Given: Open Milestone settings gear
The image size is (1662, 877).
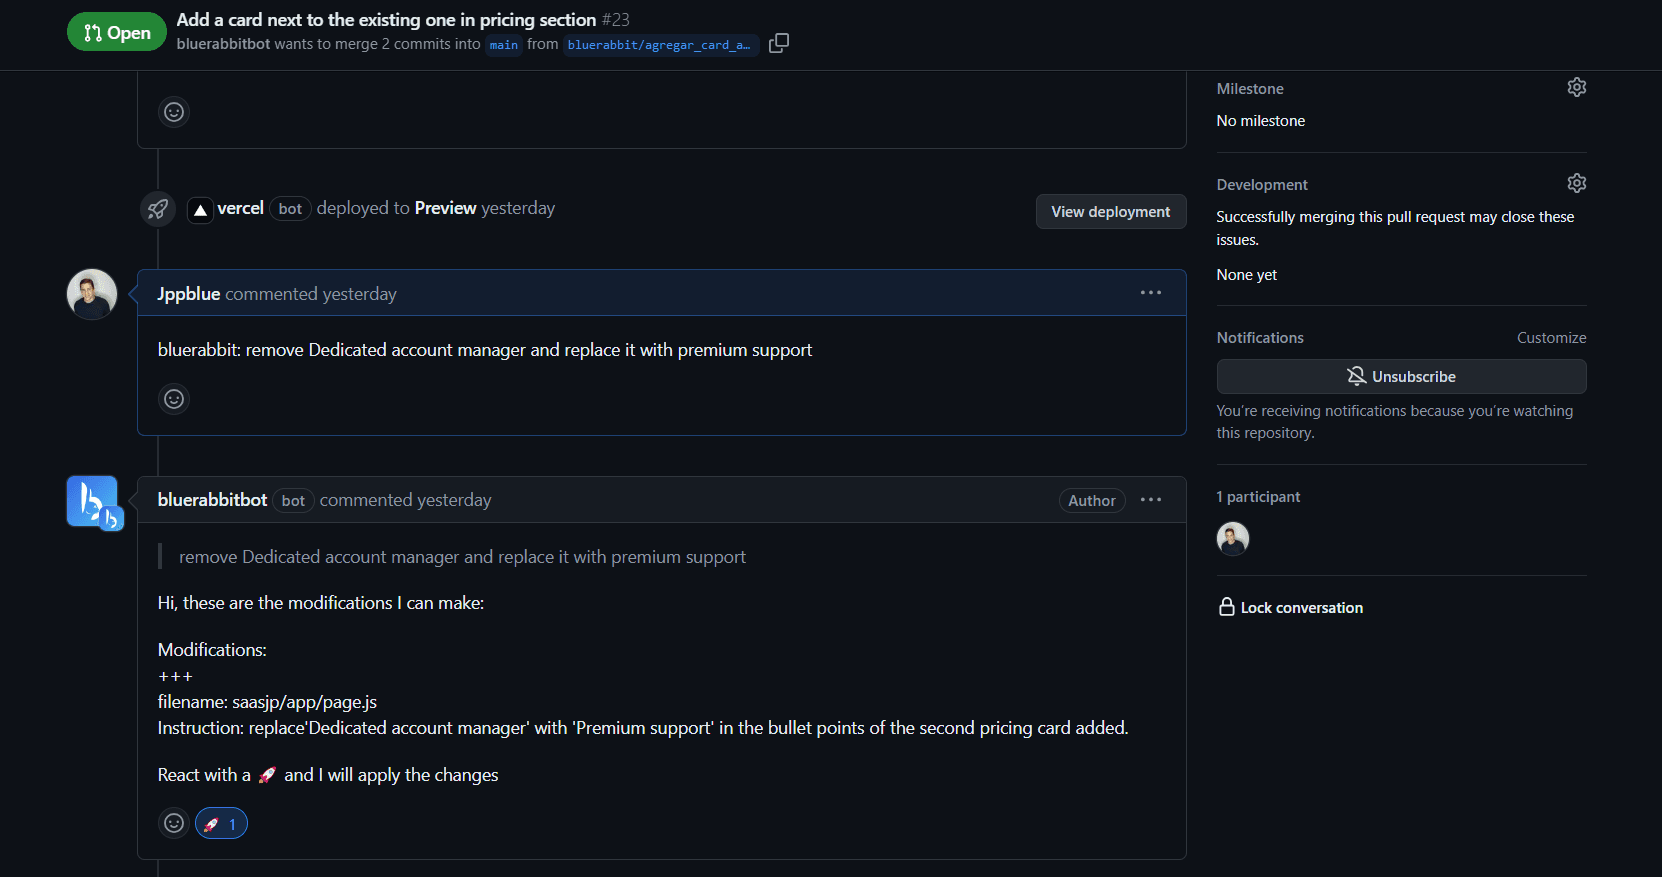Looking at the screenshot, I should click(1576, 88).
